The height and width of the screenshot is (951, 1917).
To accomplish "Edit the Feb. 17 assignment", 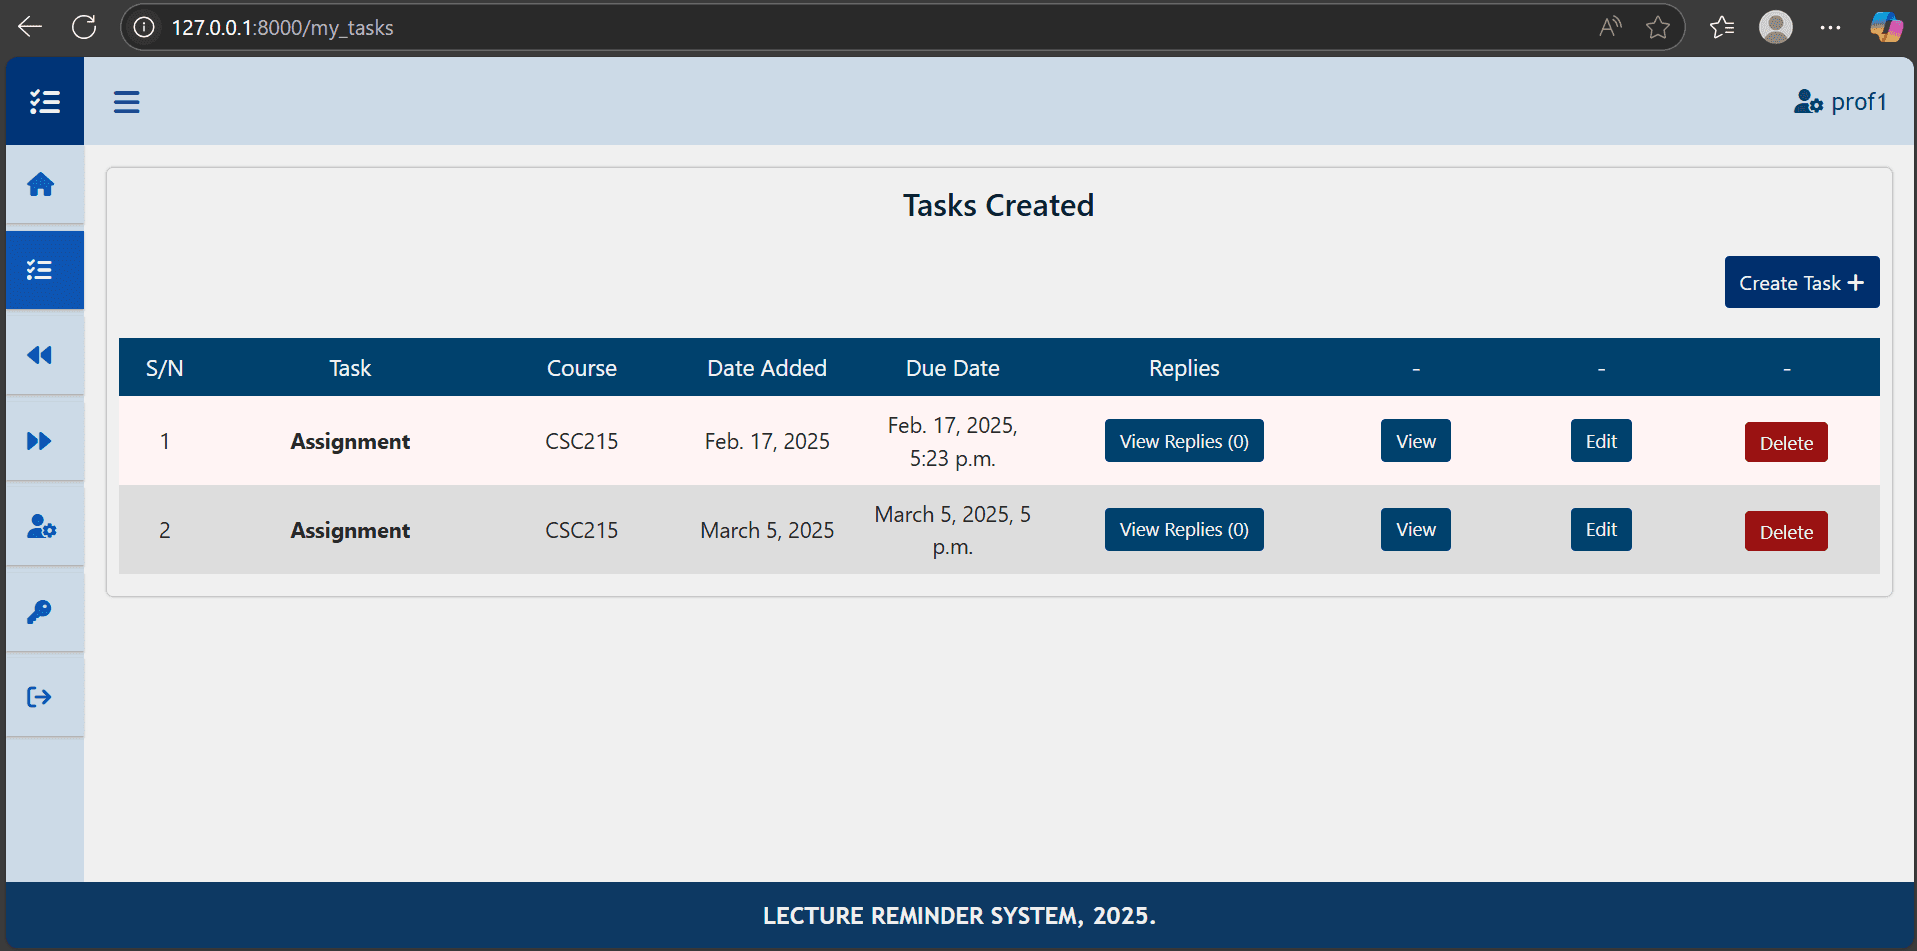I will click(x=1600, y=441).
